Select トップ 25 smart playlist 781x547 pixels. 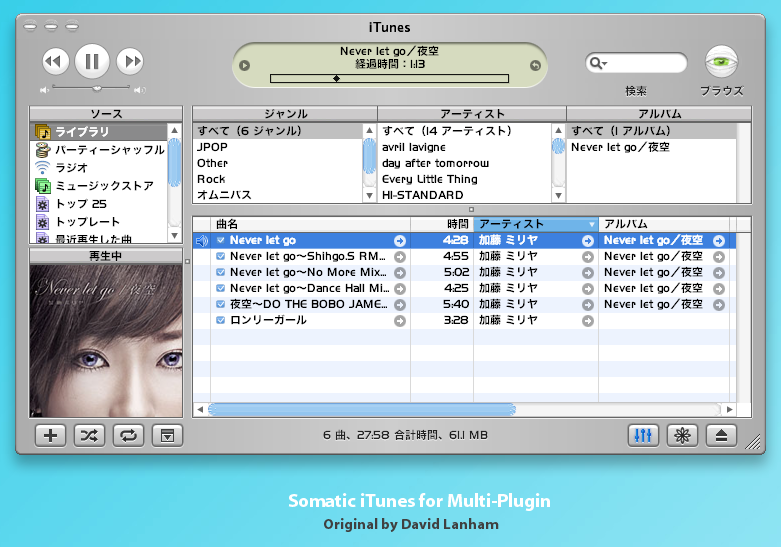point(99,204)
